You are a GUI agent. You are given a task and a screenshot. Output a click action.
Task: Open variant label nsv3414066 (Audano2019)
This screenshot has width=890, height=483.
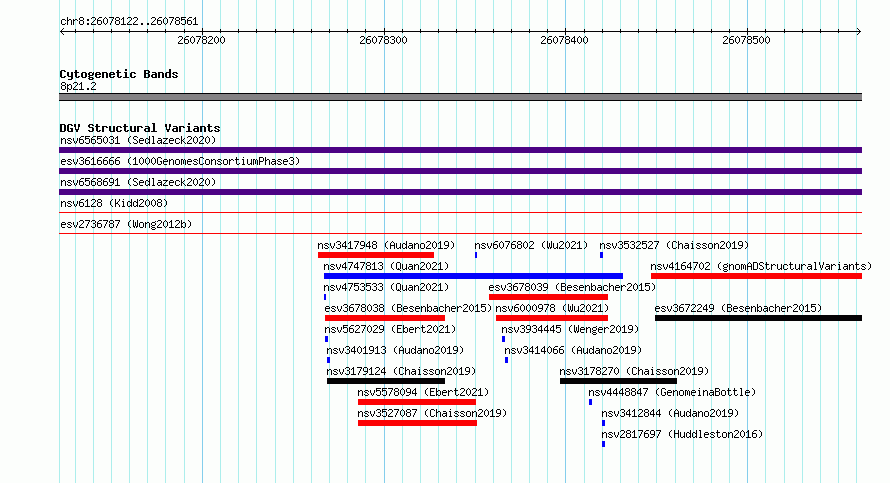[573, 350]
